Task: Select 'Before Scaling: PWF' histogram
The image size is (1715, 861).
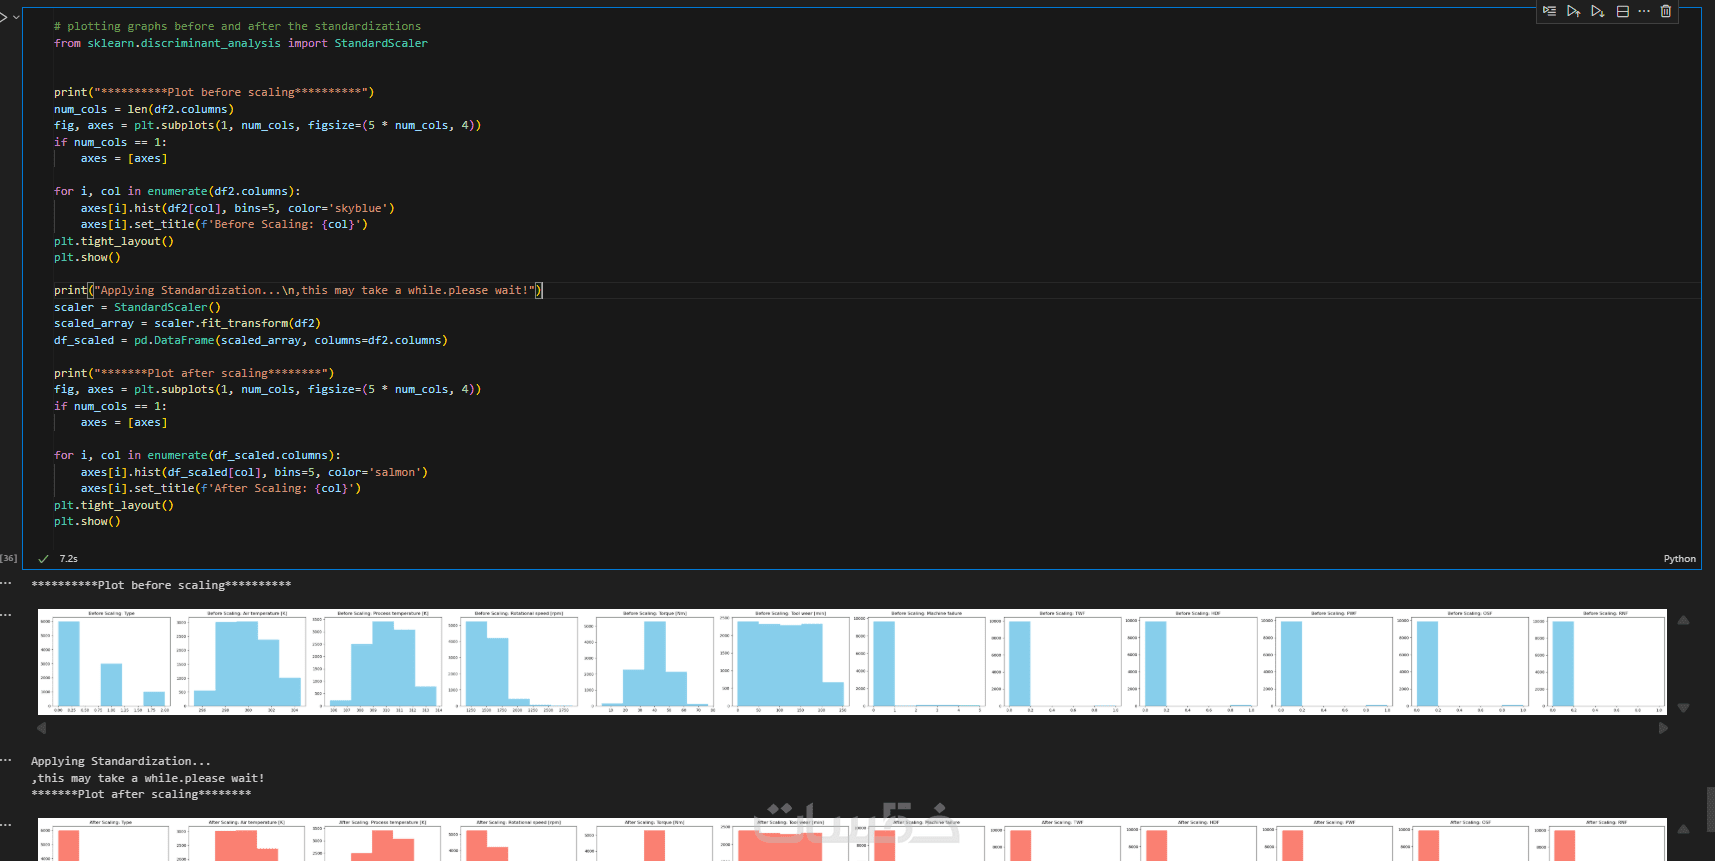Action: (1329, 661)
